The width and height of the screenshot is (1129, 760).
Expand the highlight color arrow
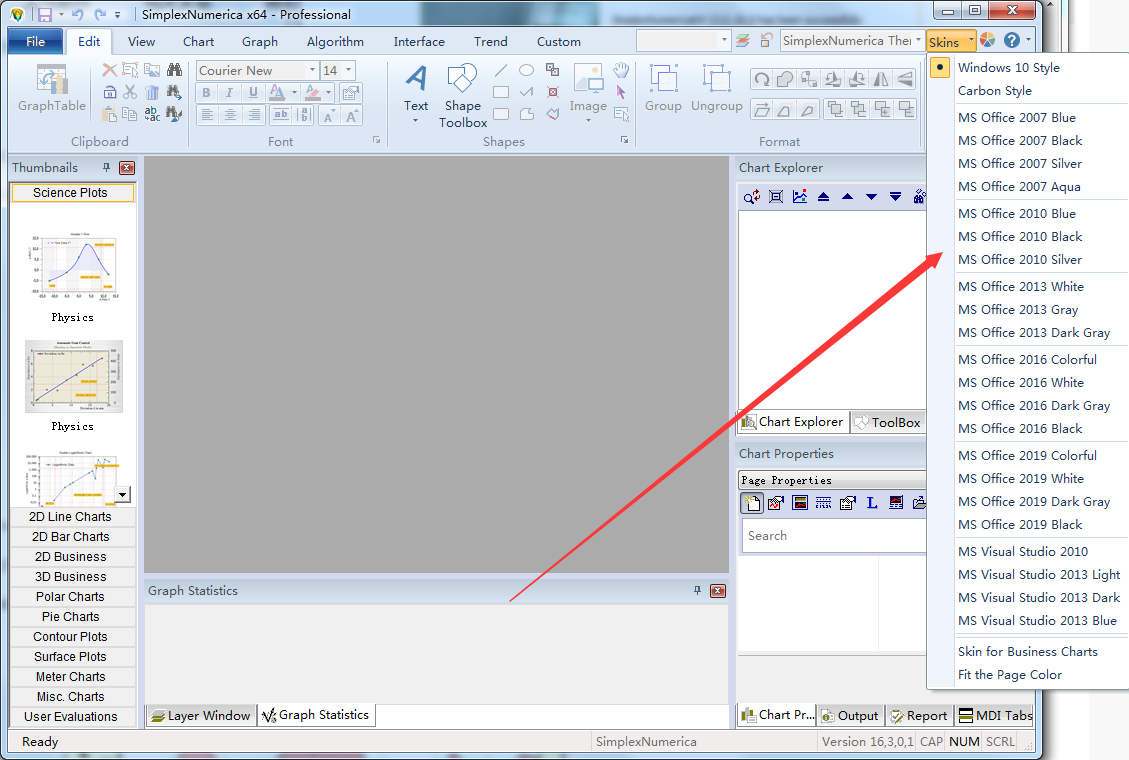(x=329, y=92)
